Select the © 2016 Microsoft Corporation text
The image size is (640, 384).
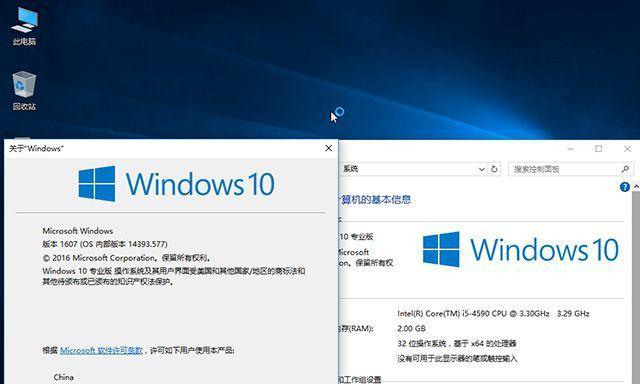(126, 257)
